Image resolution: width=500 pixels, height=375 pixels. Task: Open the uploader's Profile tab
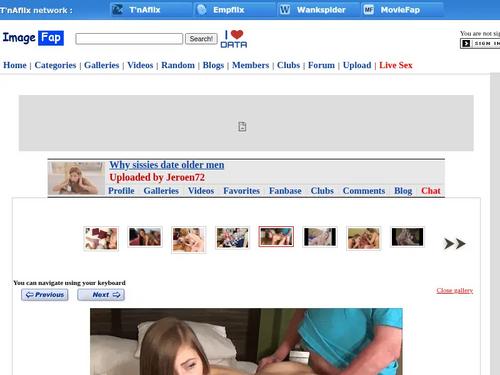121,191
